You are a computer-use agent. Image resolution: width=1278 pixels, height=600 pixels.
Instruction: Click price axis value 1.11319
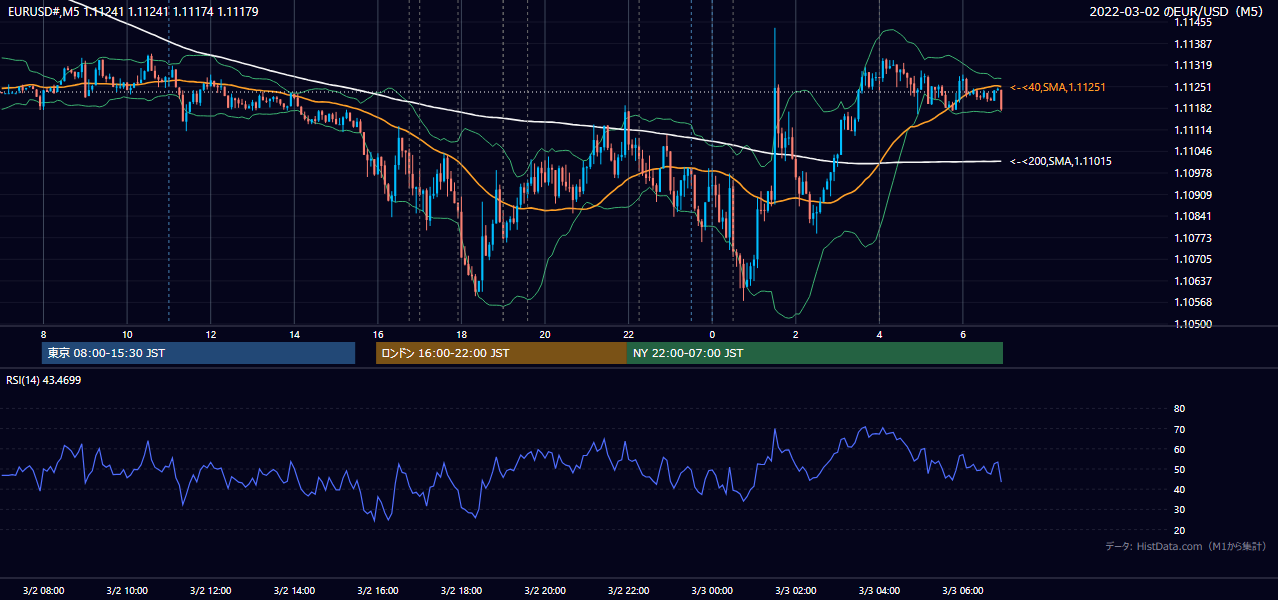point(1193,65)
